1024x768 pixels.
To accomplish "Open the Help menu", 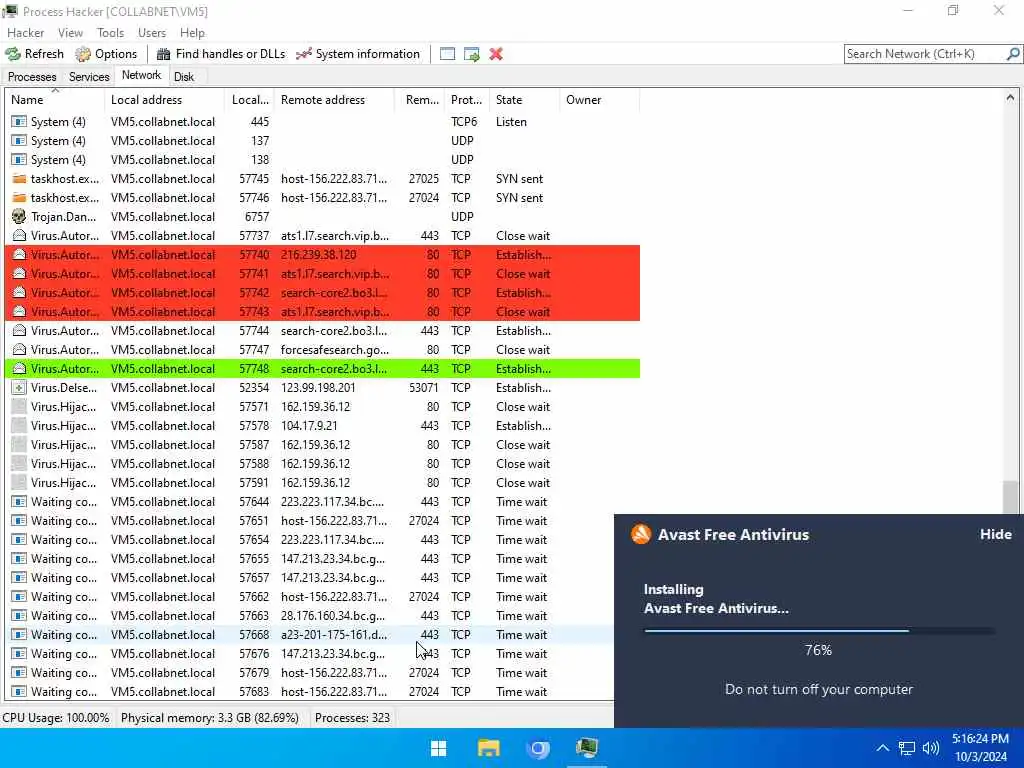I will [192, 33].
